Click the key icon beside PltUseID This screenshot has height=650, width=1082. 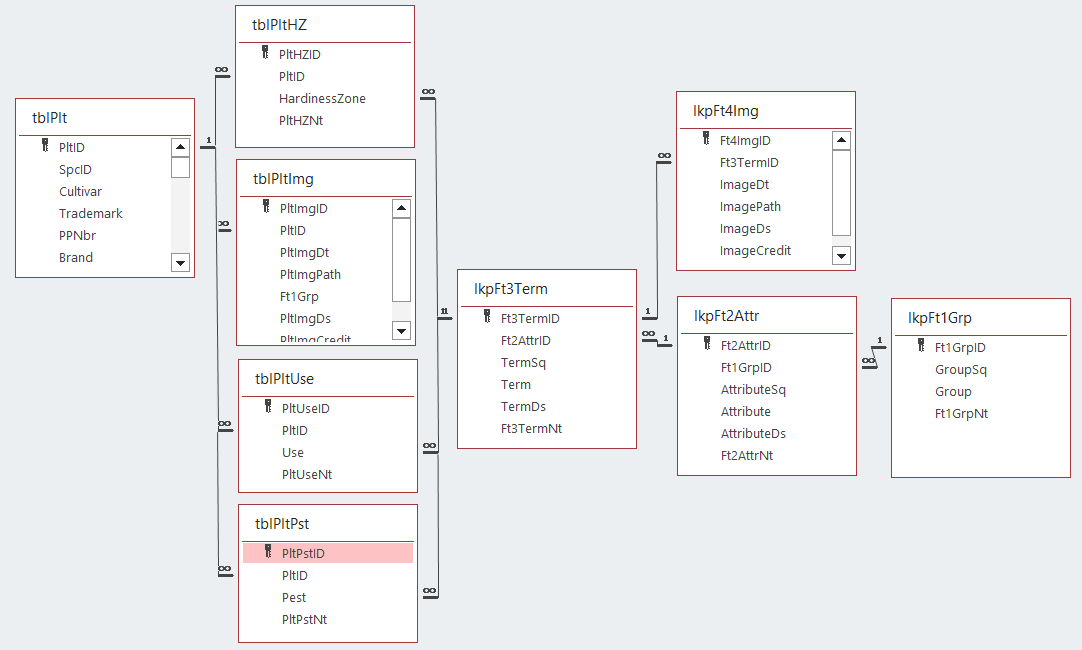click(268, 407)
